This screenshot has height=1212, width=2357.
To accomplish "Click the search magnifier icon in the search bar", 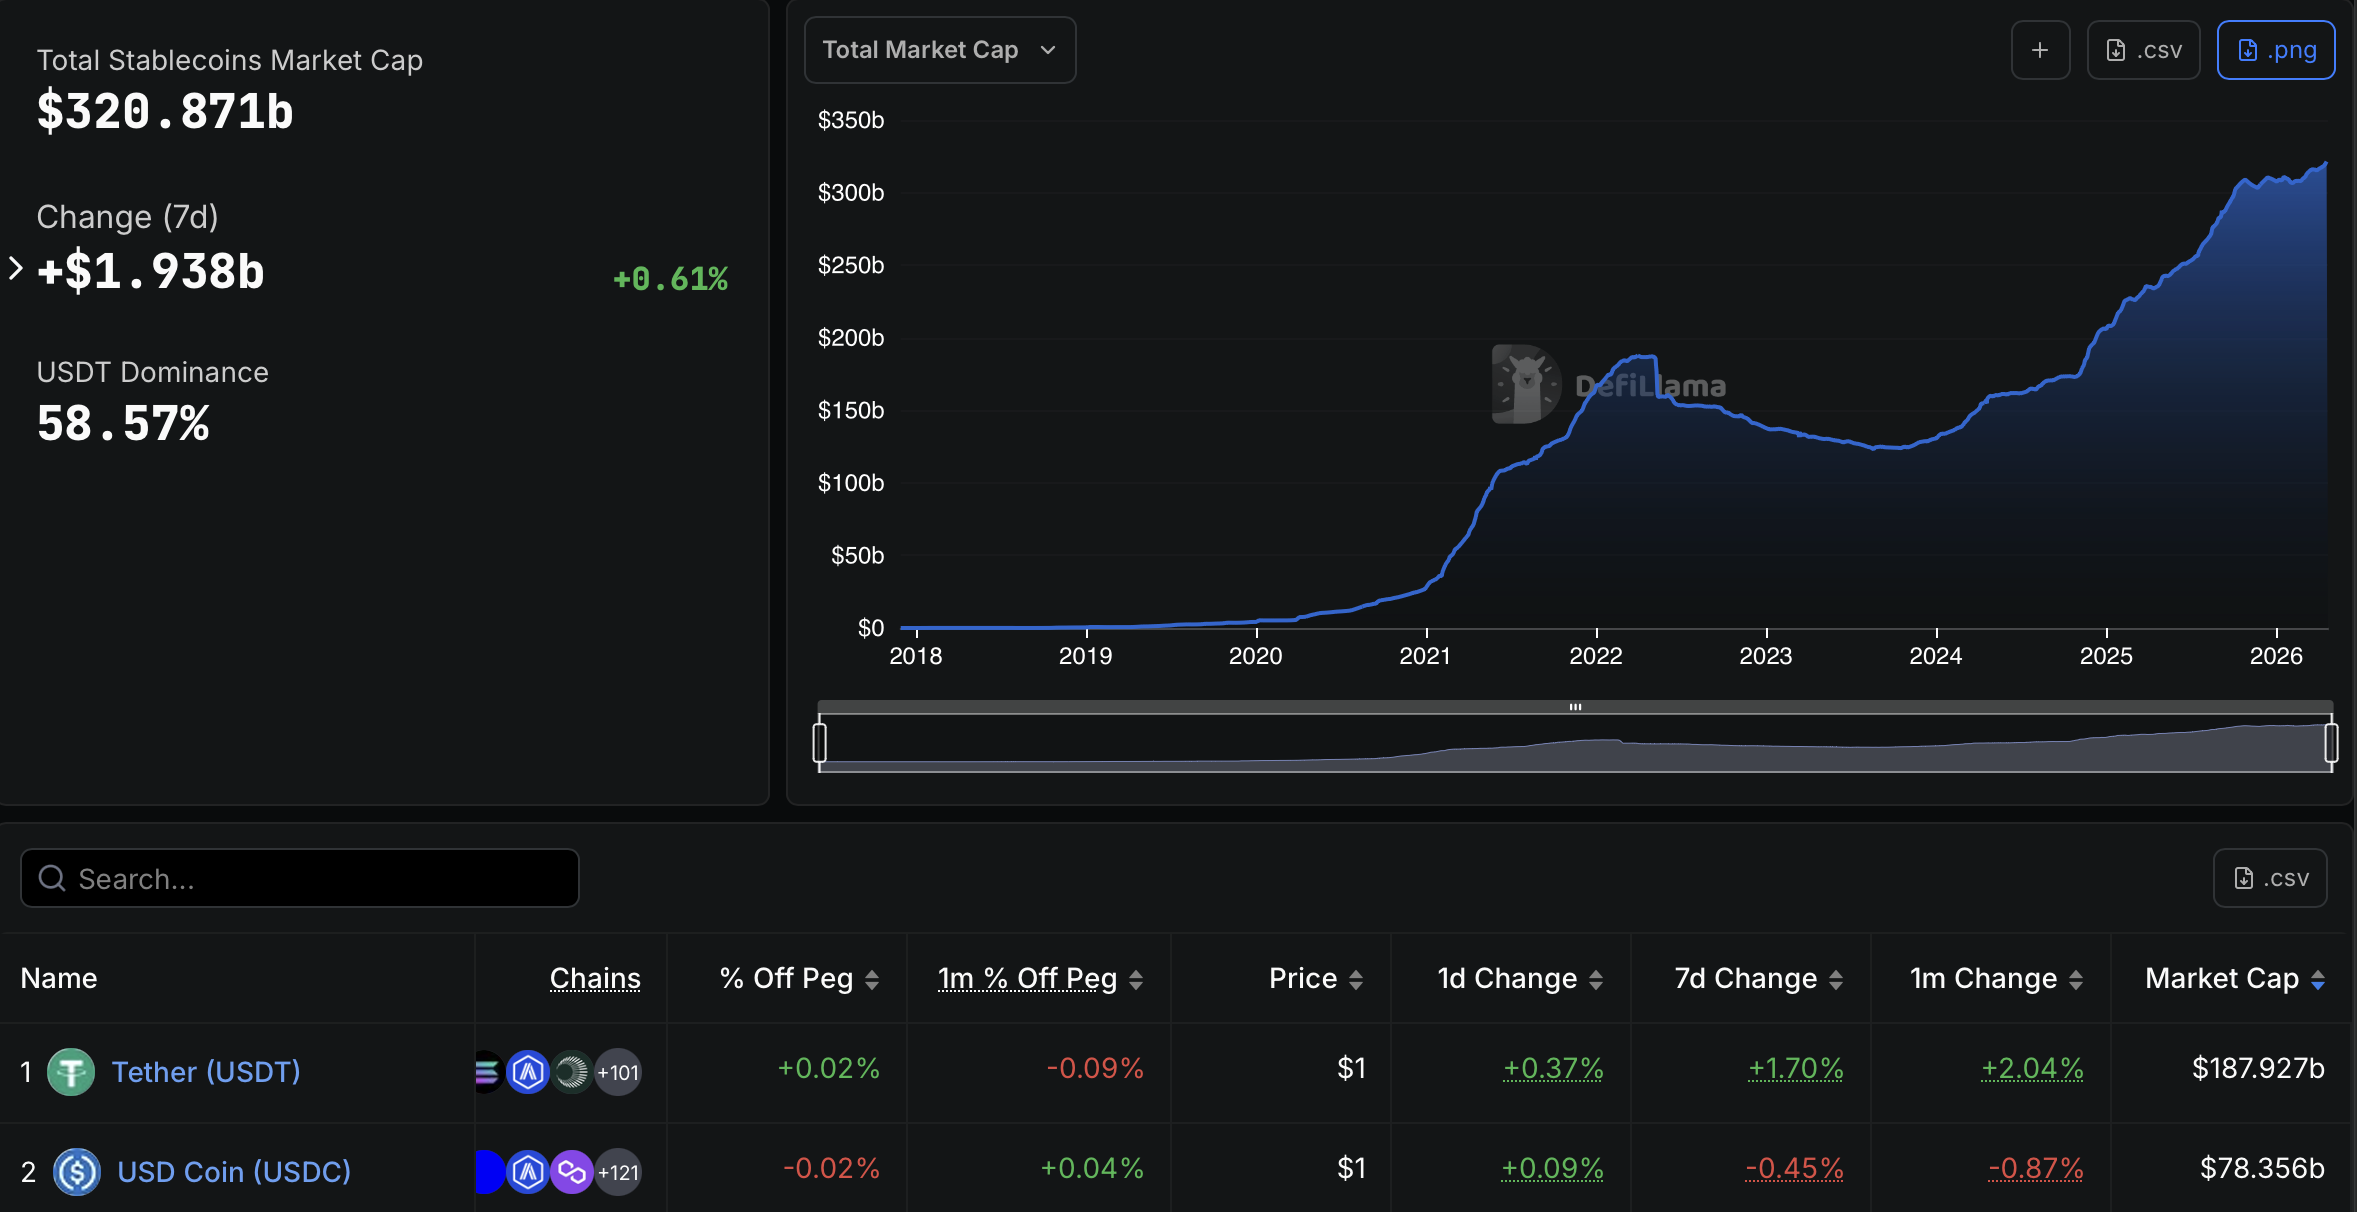I will [51, 877].
